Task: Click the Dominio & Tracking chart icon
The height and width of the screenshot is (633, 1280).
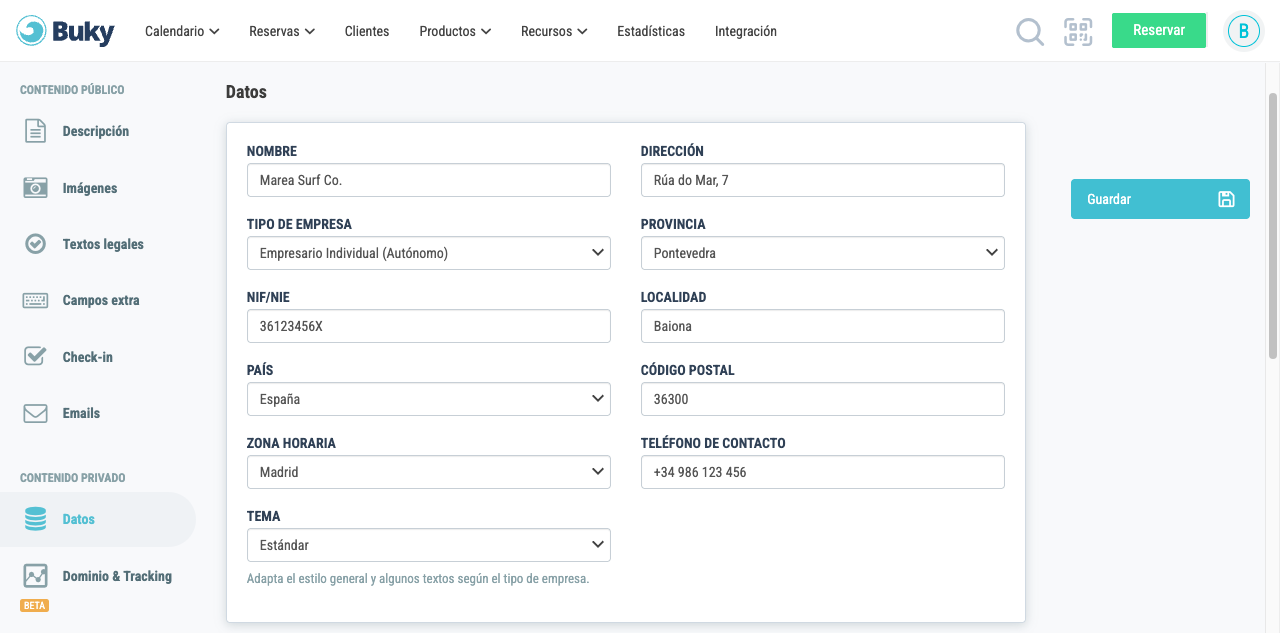Action: tap(36, 576)
